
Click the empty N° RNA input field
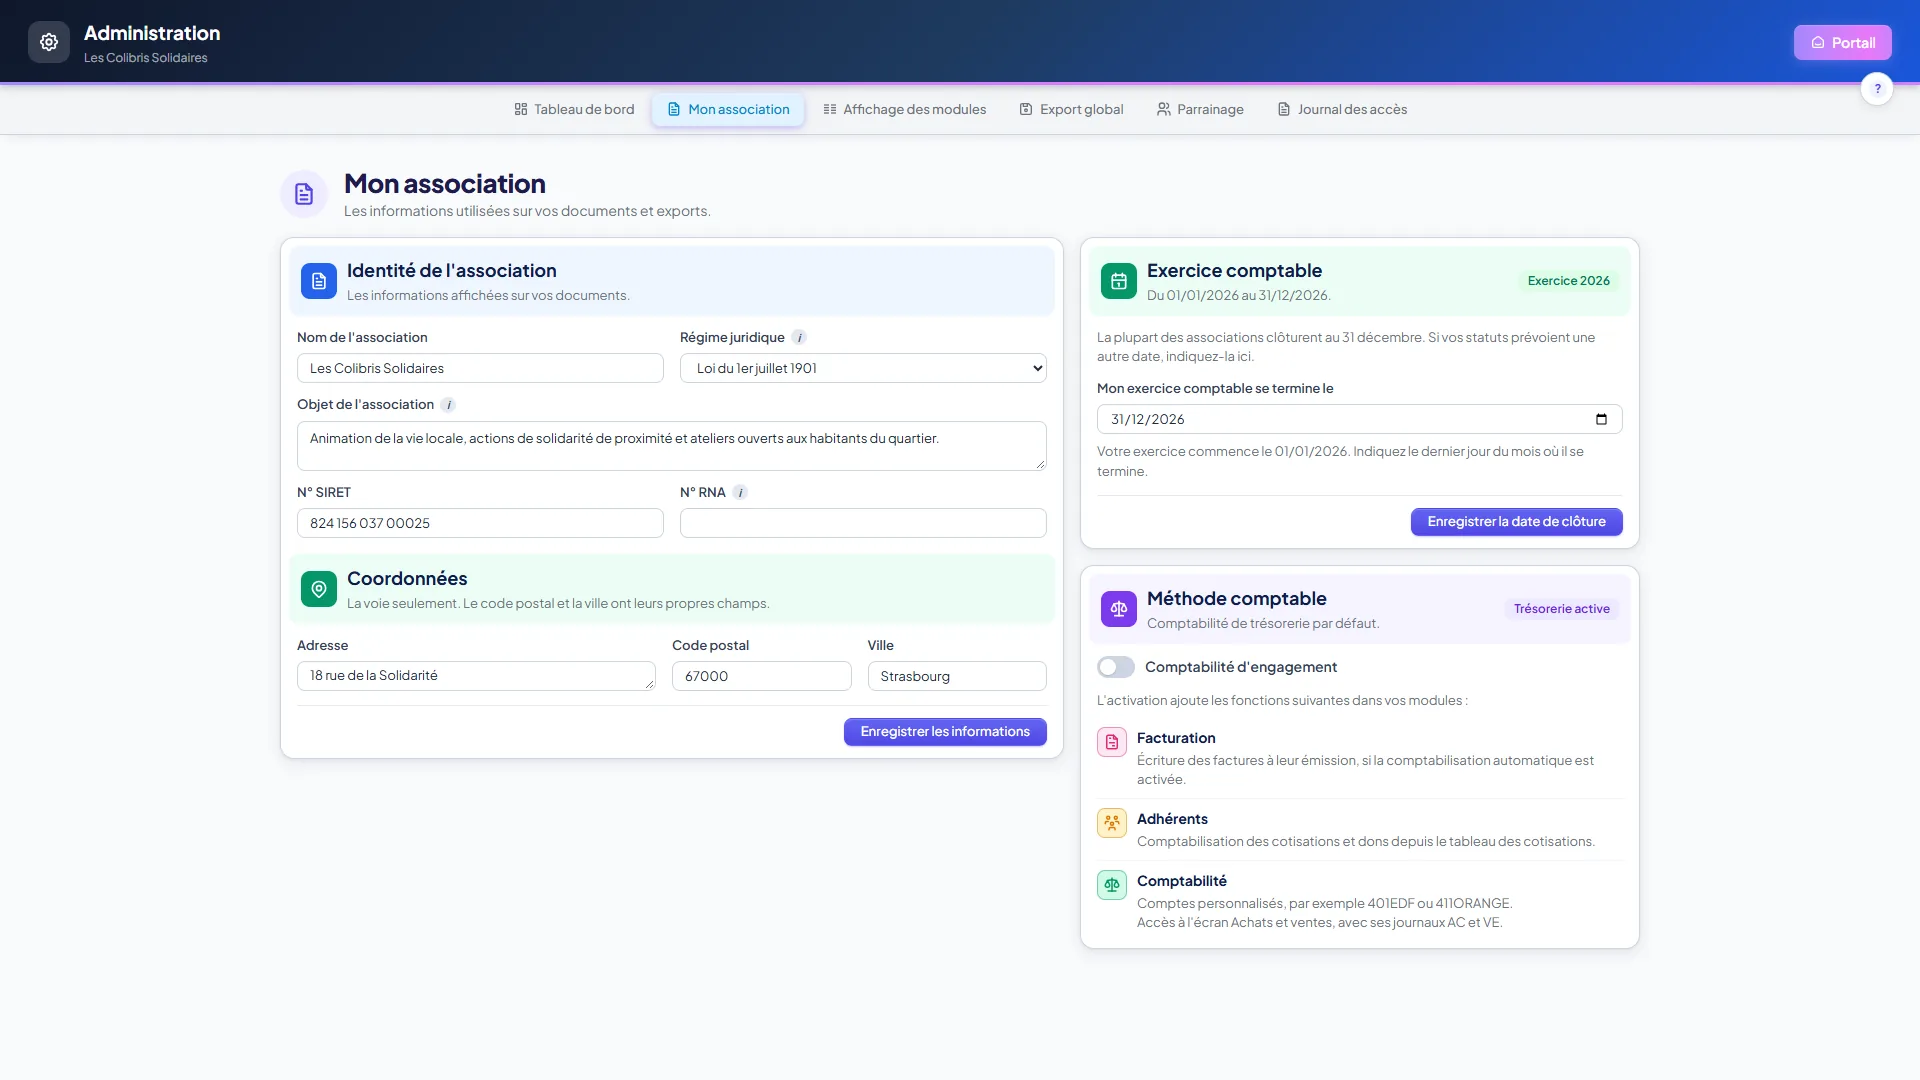point(863,523)
